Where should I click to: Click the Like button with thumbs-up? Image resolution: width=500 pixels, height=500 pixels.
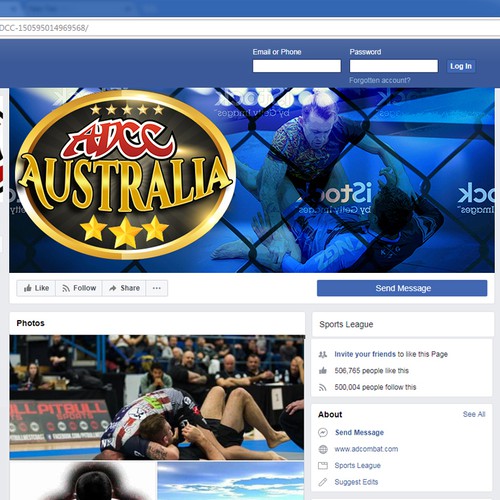coord(36,288)
